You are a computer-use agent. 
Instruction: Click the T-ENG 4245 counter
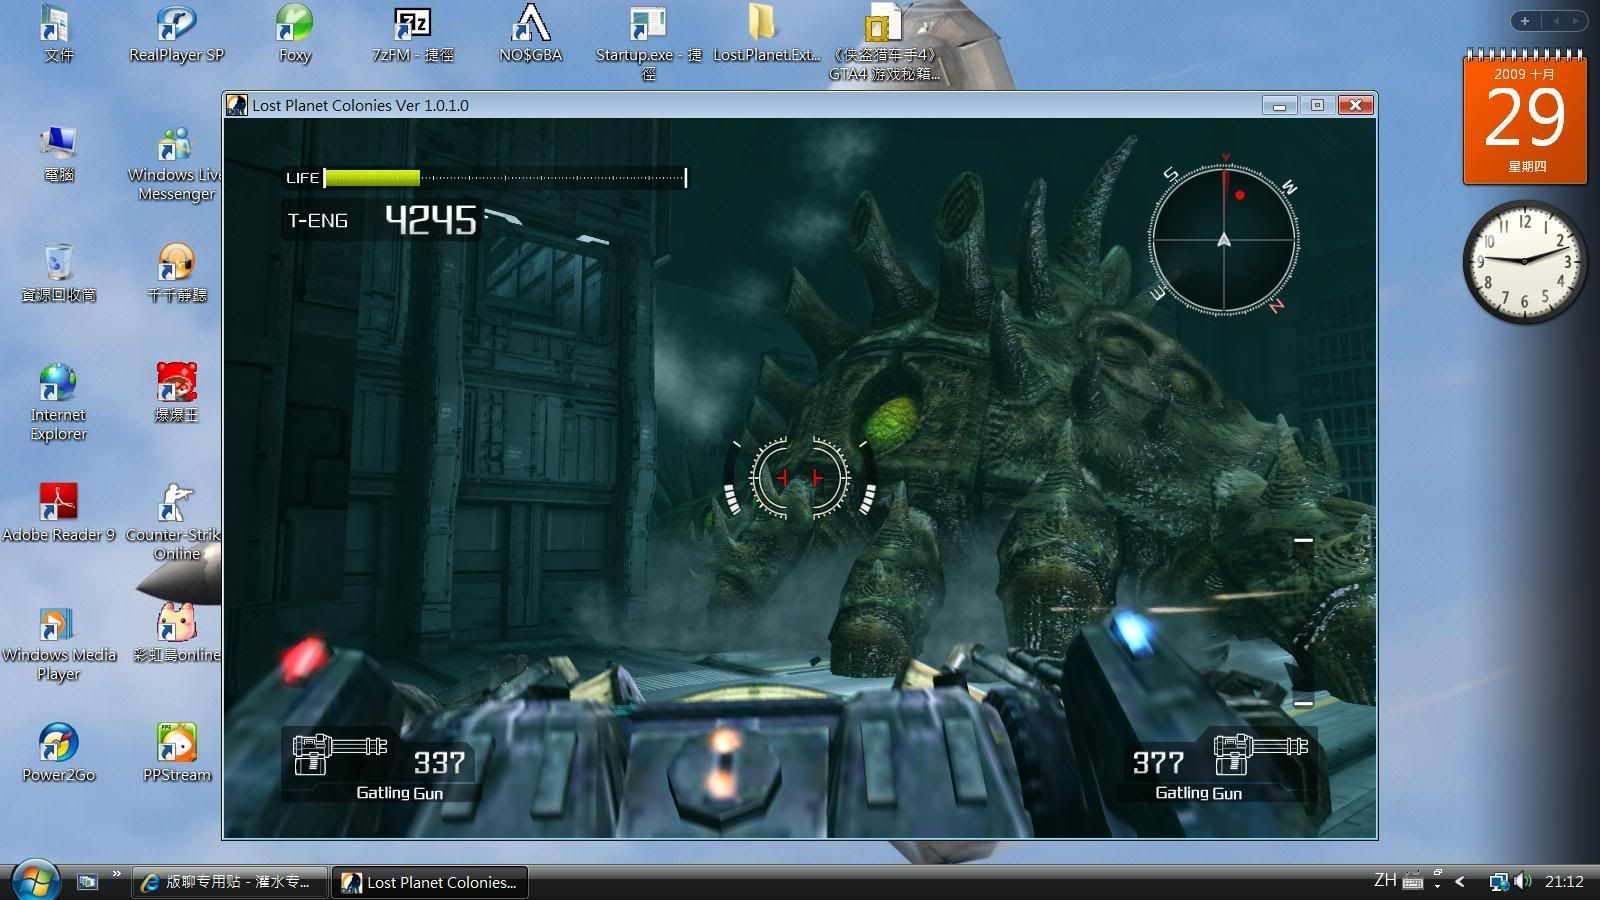382,219
